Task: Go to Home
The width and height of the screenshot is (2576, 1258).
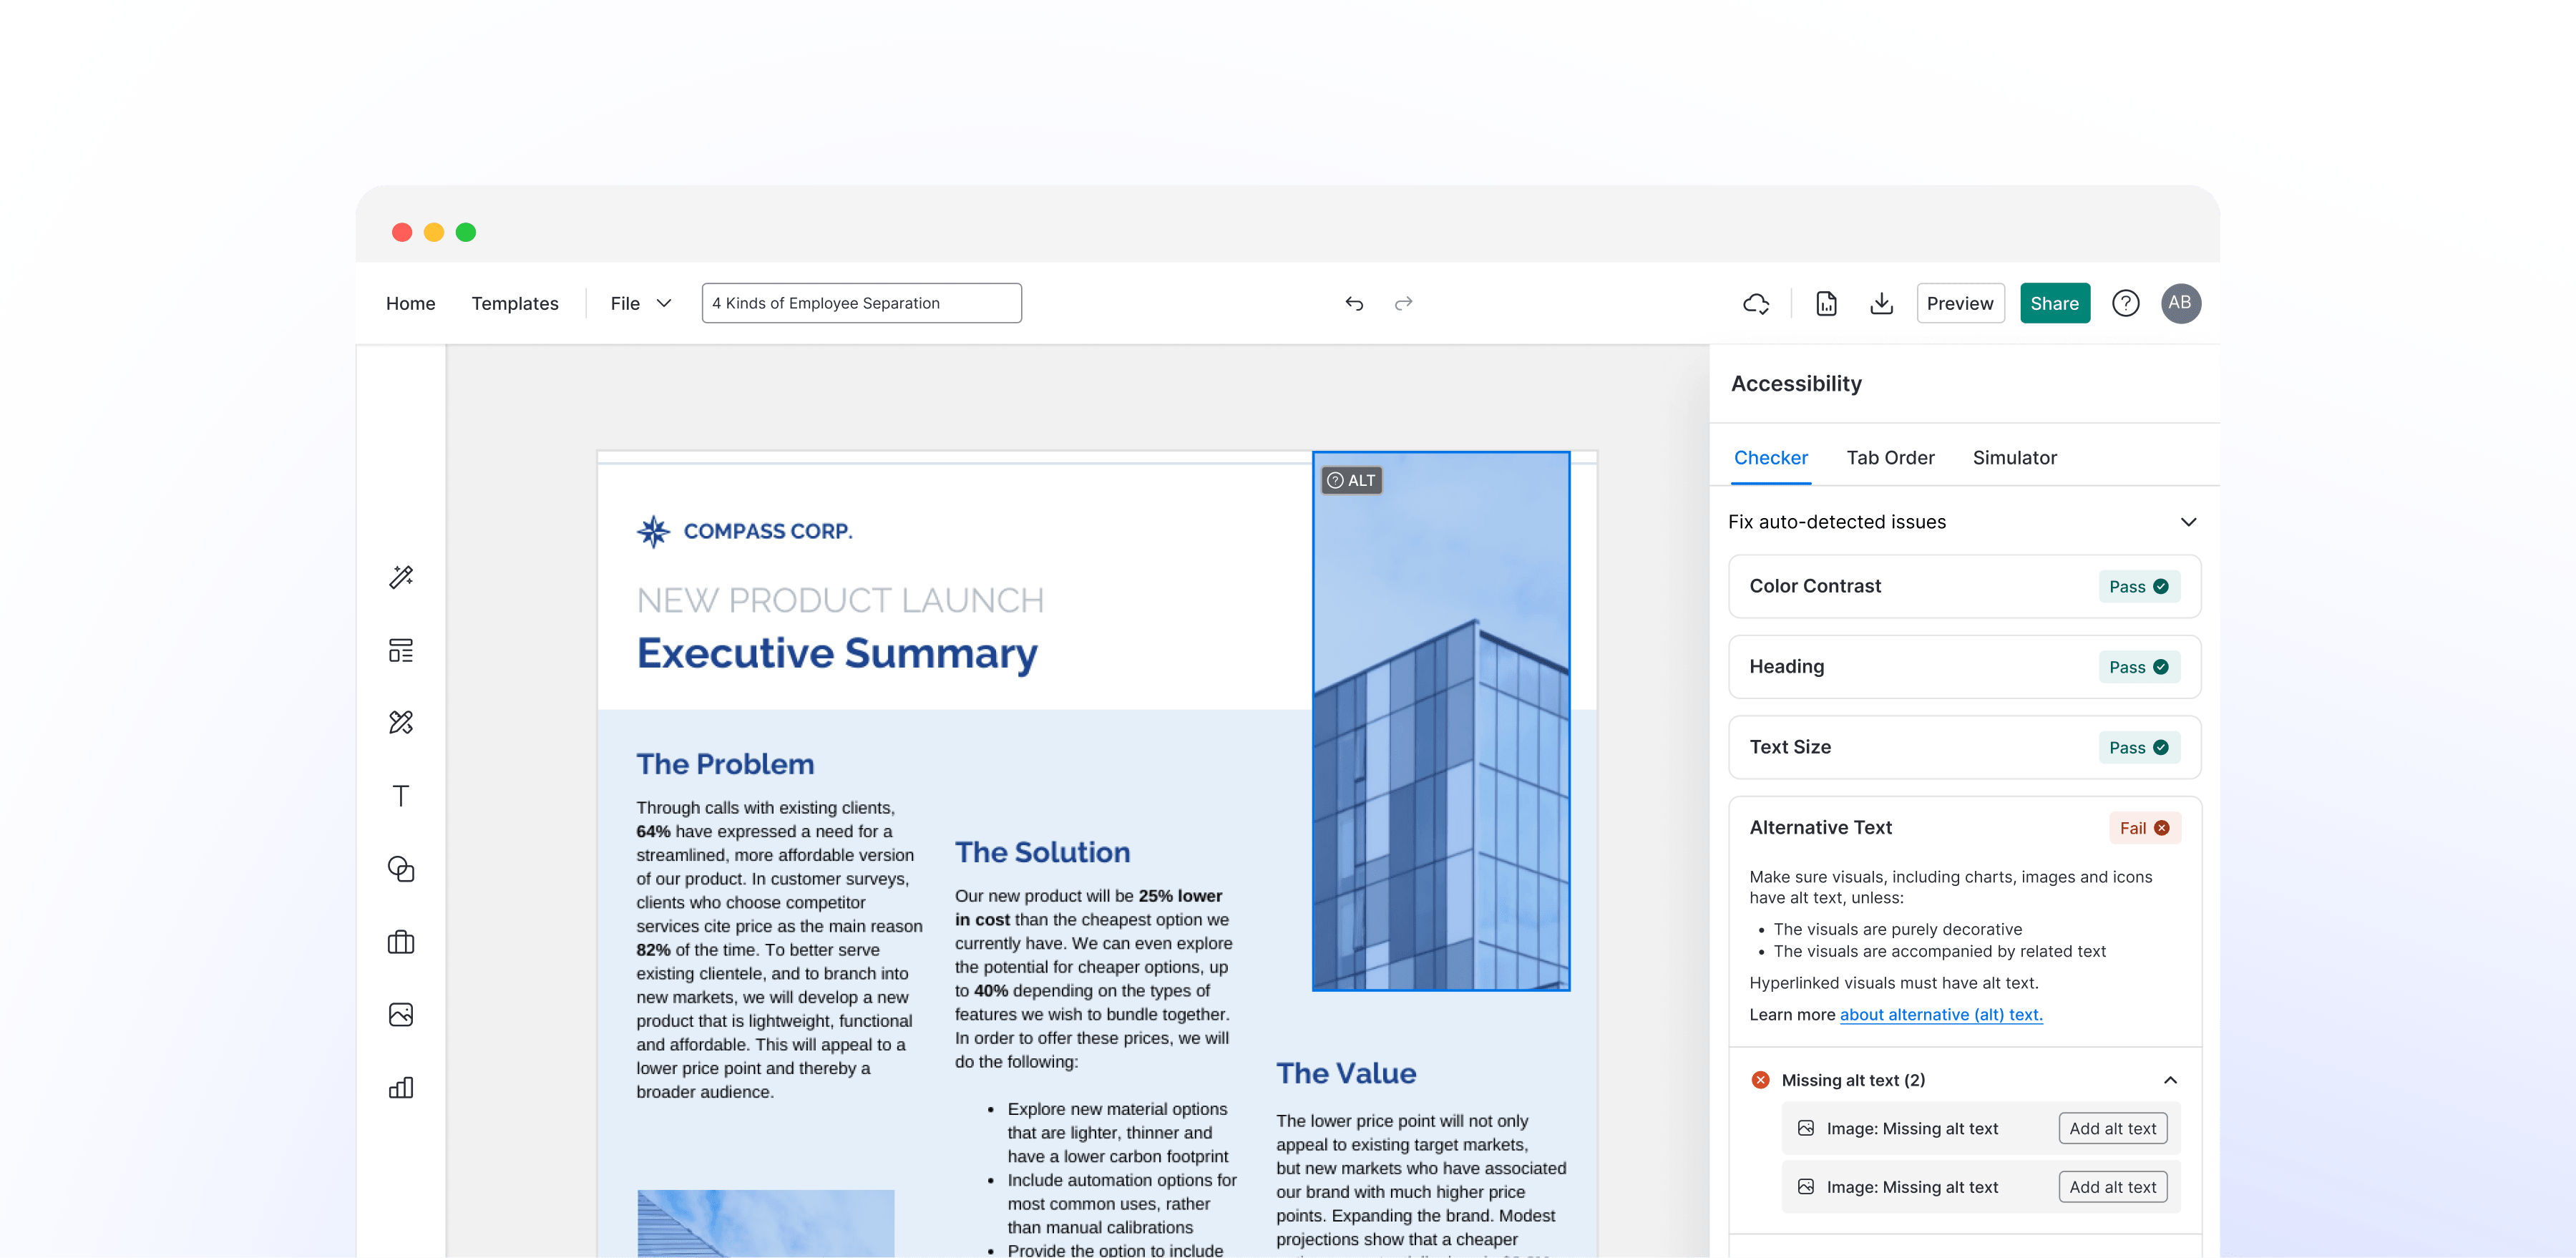Action: coord(410,303)
